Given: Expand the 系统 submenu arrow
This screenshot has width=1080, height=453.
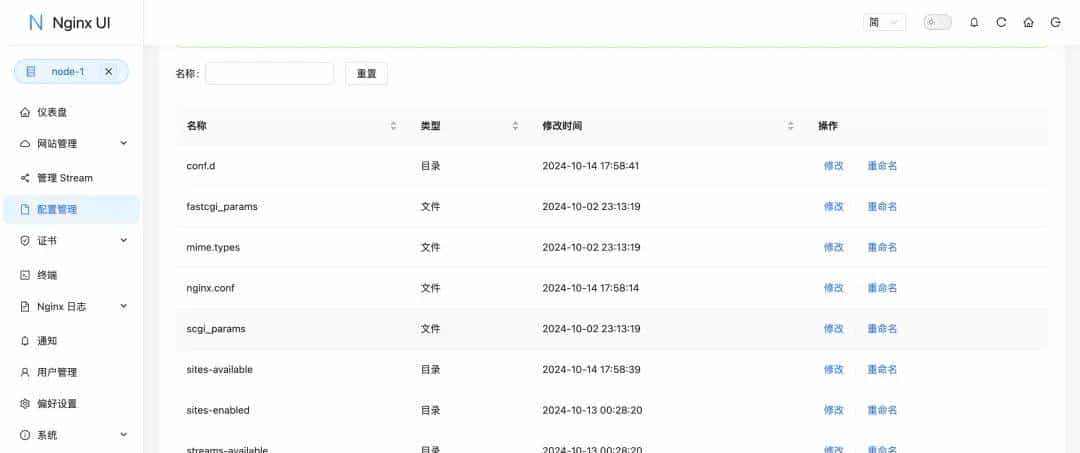Looking at the screenshot, I should [x=124, y=434].
